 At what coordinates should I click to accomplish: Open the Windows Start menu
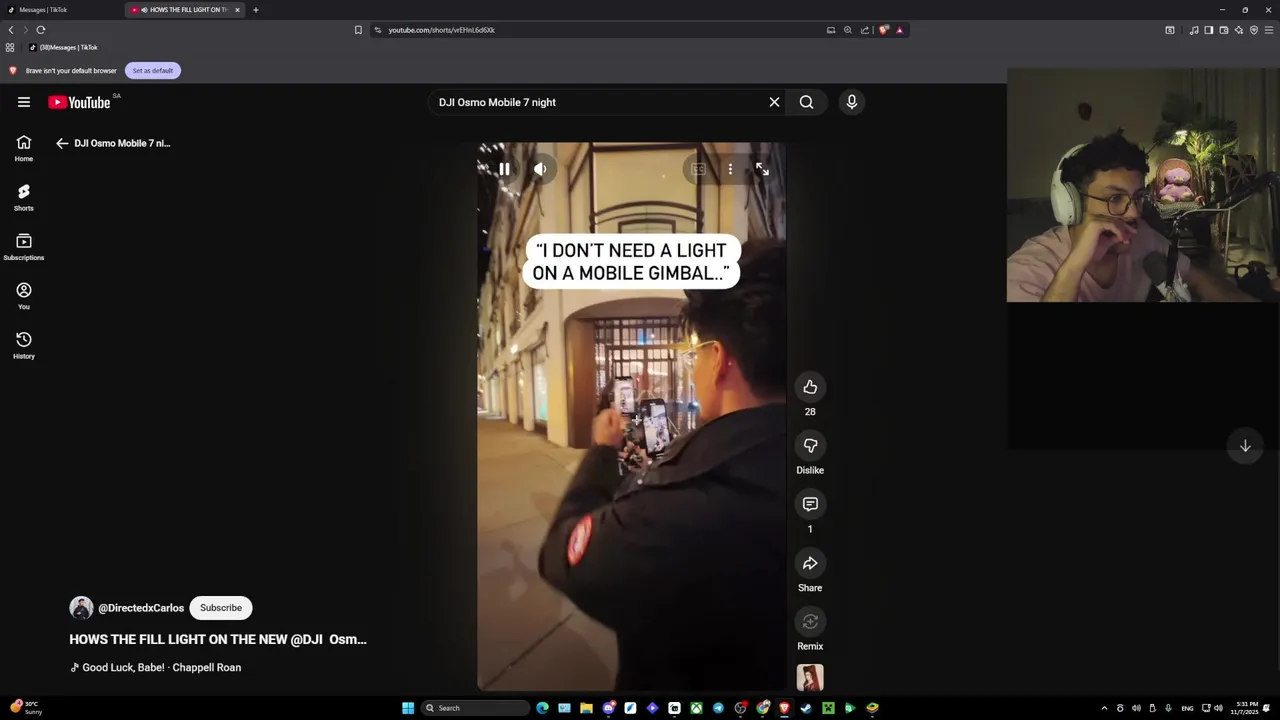pyautogui.click(x=408, y=708)
